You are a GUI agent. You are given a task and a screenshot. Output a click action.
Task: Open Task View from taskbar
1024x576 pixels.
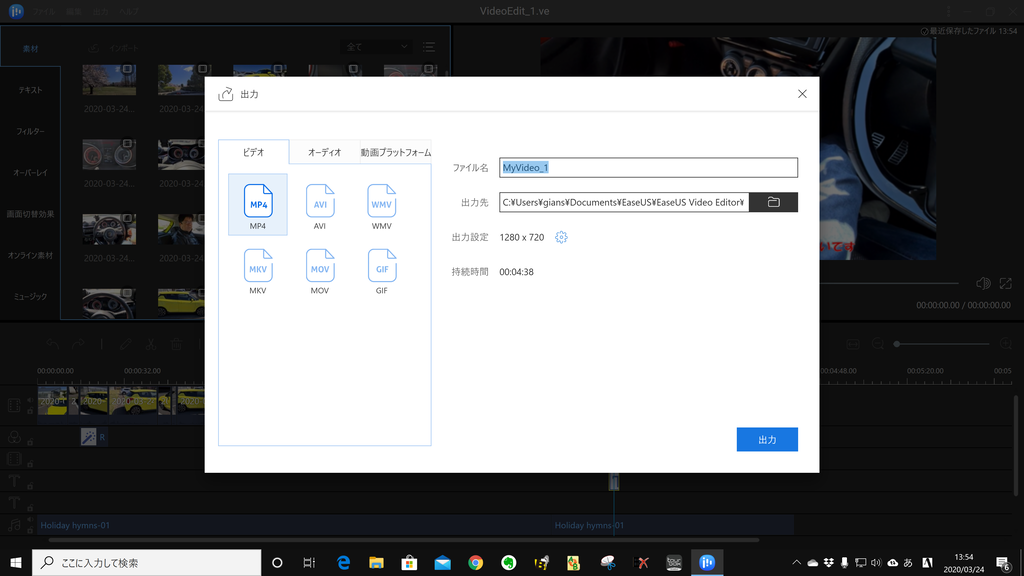click(310, 562)
